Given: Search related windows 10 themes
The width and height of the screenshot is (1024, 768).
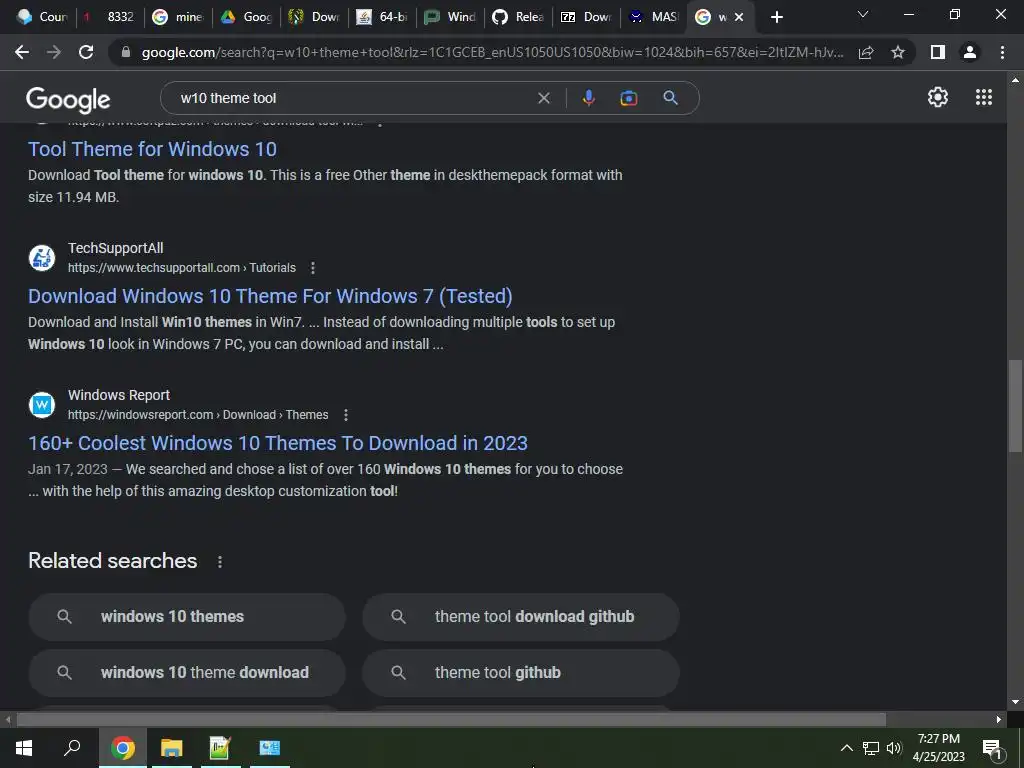Looking at the screenshot, I should point(187,616).
